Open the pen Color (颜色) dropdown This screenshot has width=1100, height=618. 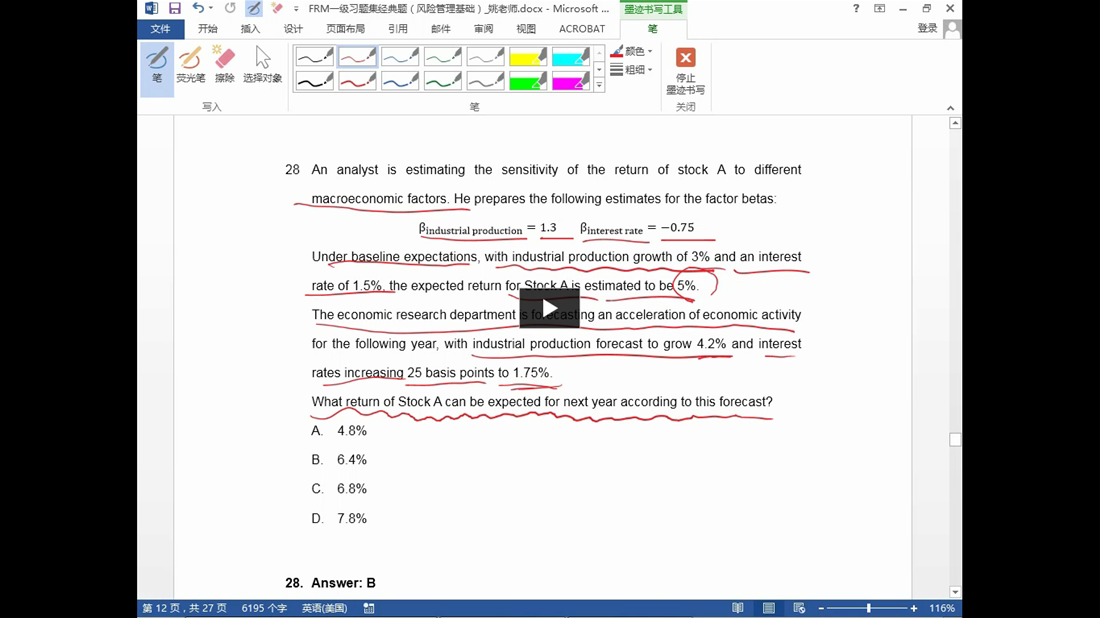click(x=632, y=52)
